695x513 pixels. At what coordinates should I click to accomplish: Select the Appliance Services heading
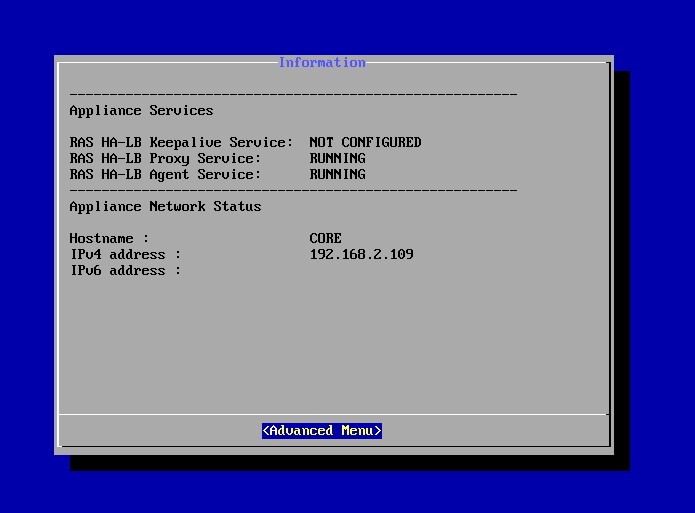141,110
